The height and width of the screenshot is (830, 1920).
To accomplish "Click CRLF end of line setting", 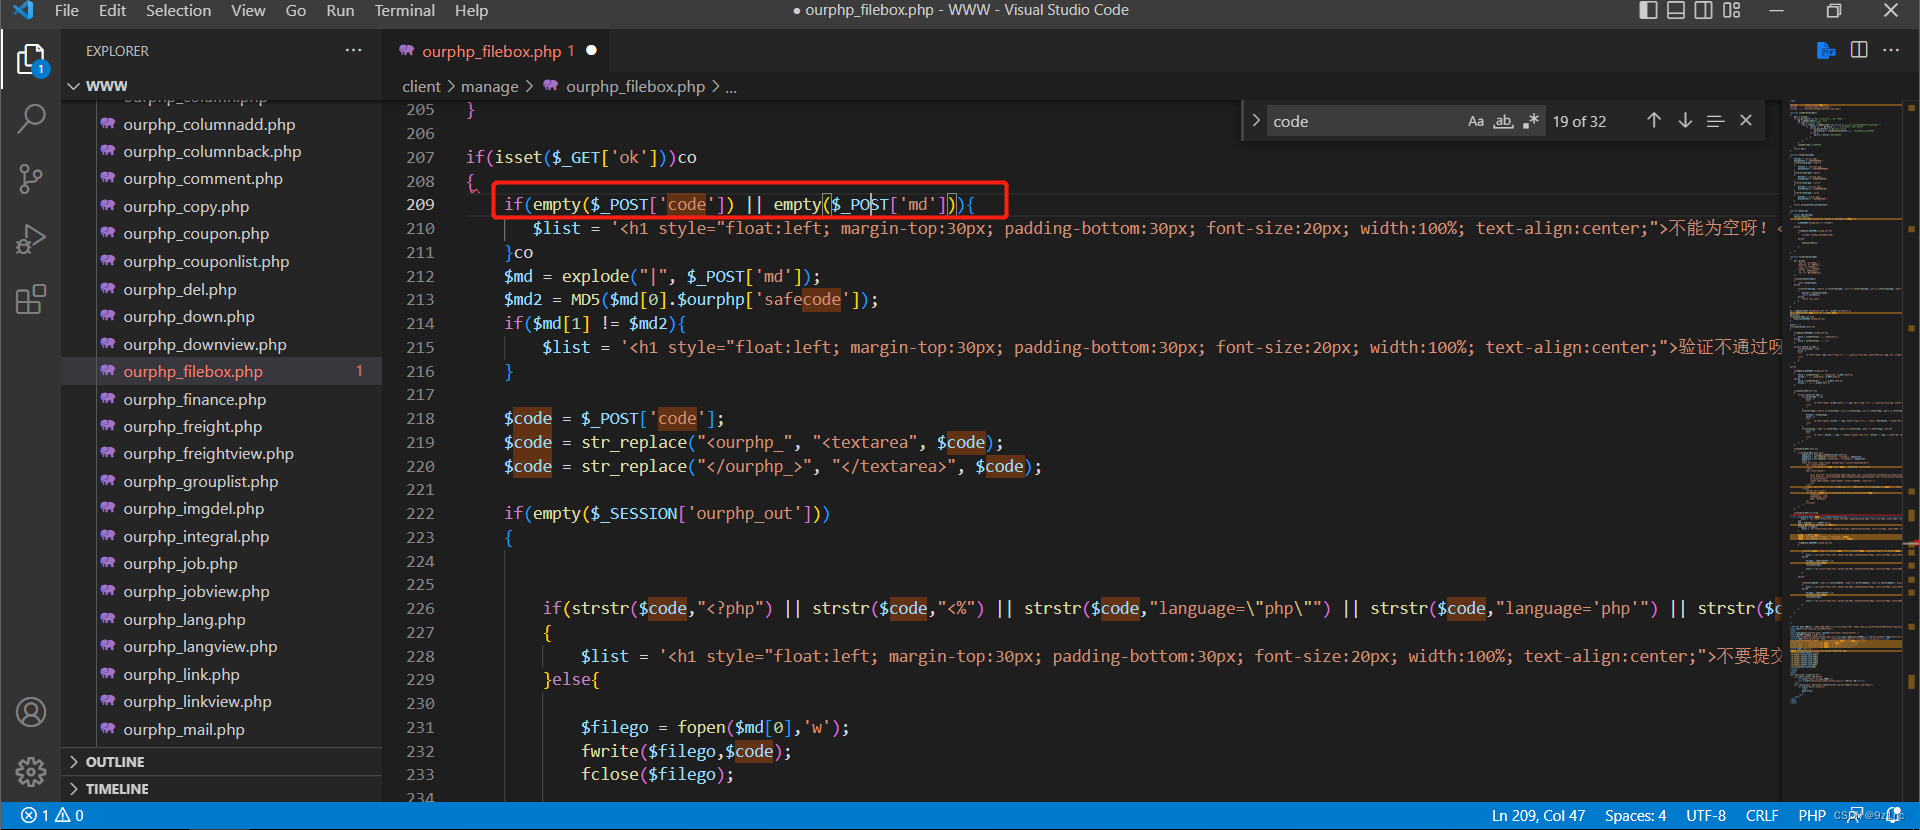I will pos(1762,816).
